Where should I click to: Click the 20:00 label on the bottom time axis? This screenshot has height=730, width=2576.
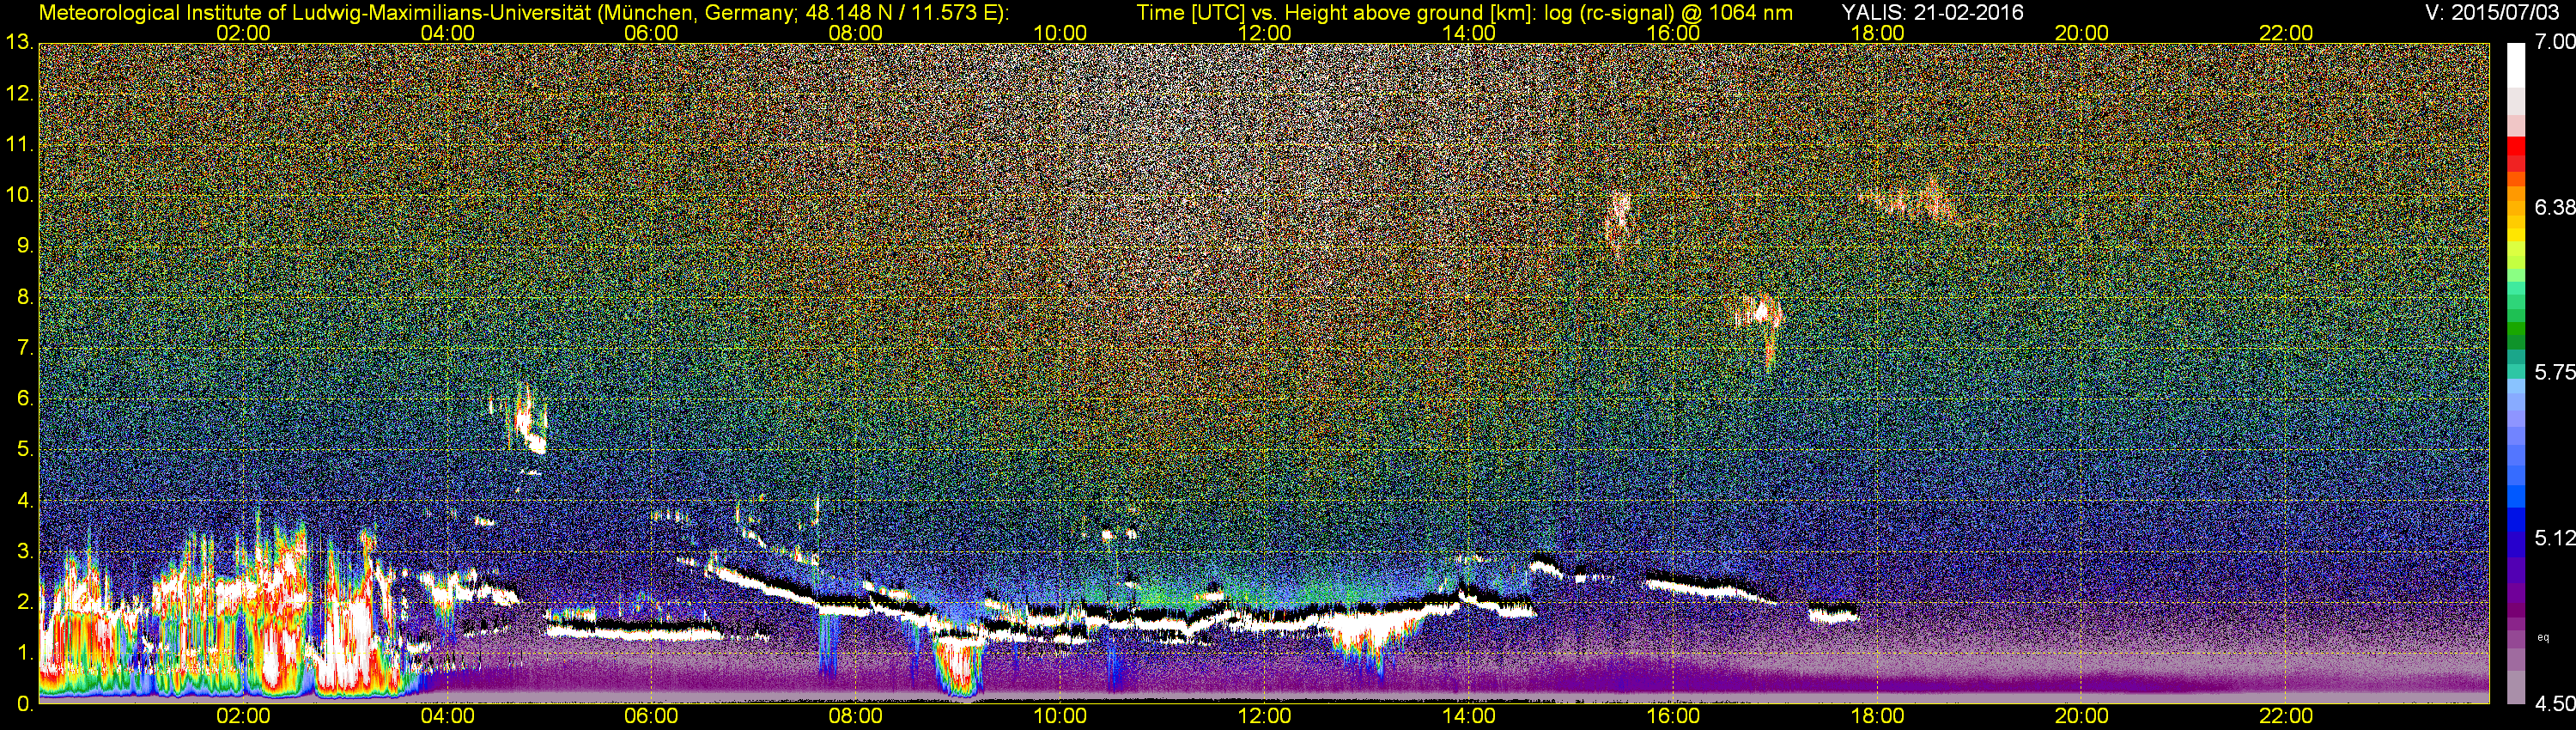pos(2082,717)
